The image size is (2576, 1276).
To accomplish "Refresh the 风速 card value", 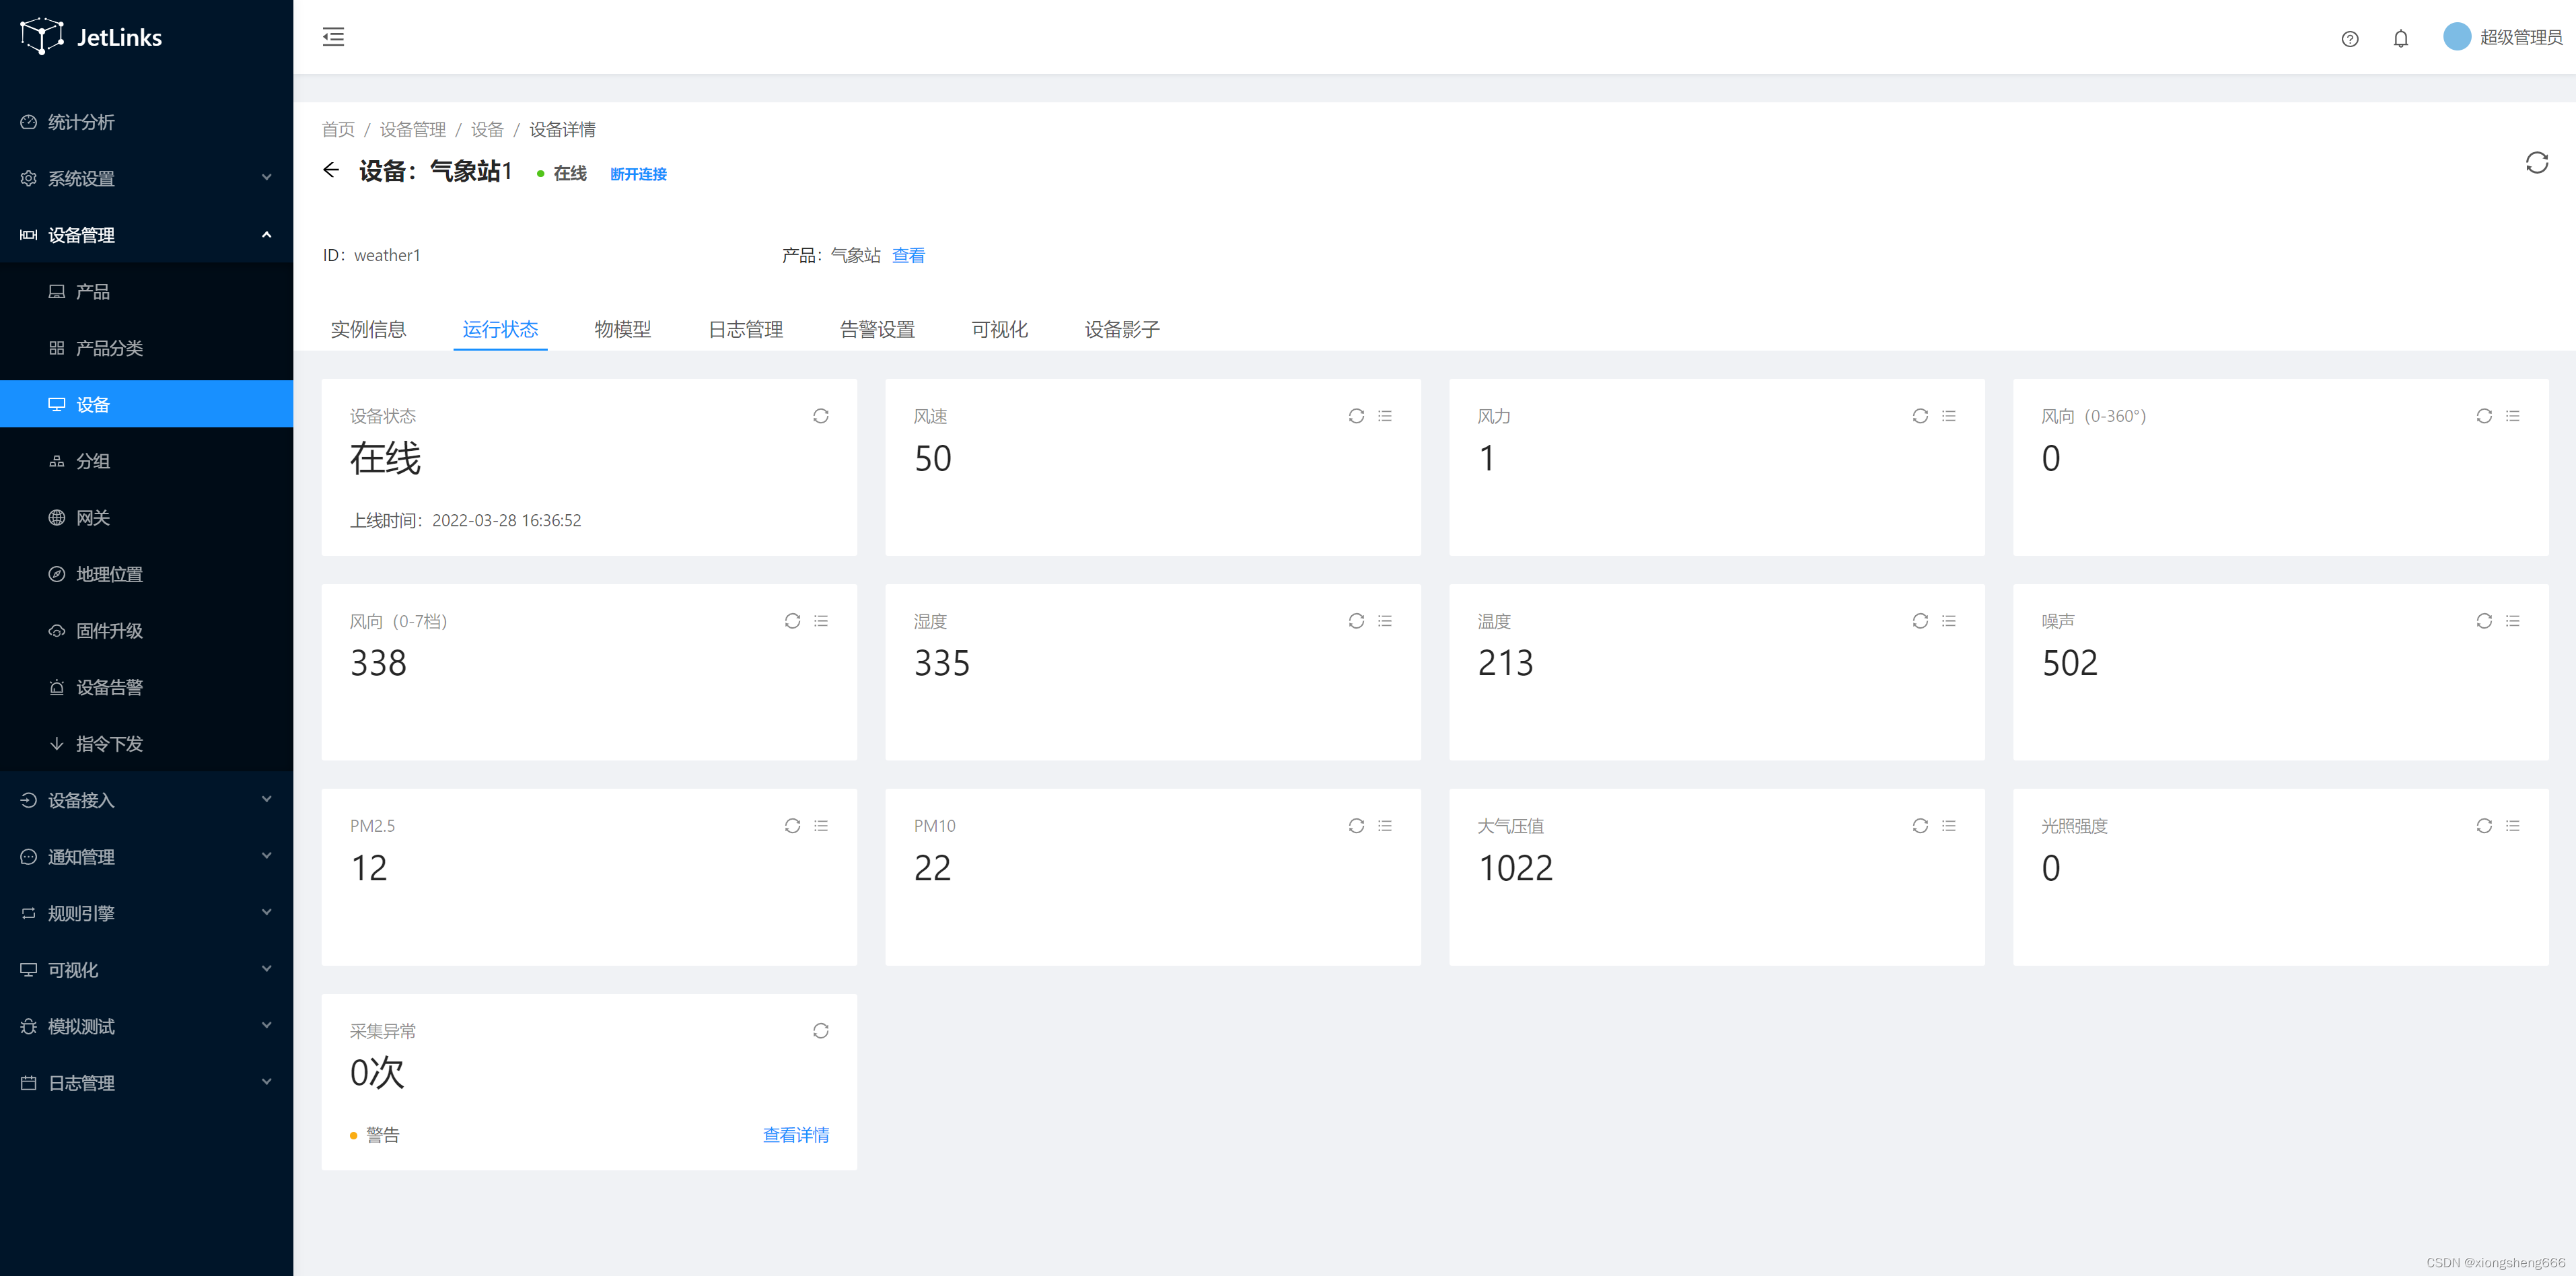I will [x=1355, y=416].
